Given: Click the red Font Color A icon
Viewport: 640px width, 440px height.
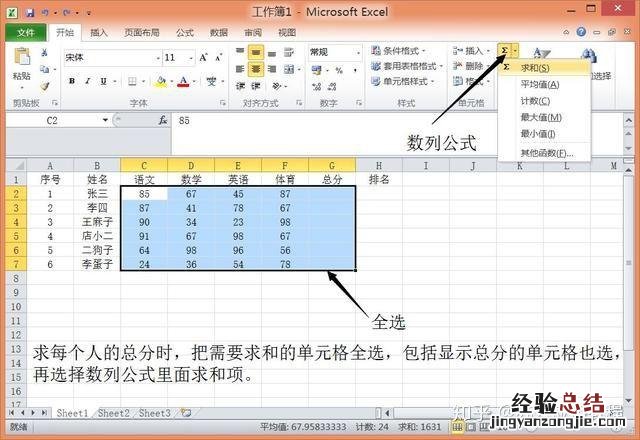Looking at the screenshot, I should pos(183,82).
